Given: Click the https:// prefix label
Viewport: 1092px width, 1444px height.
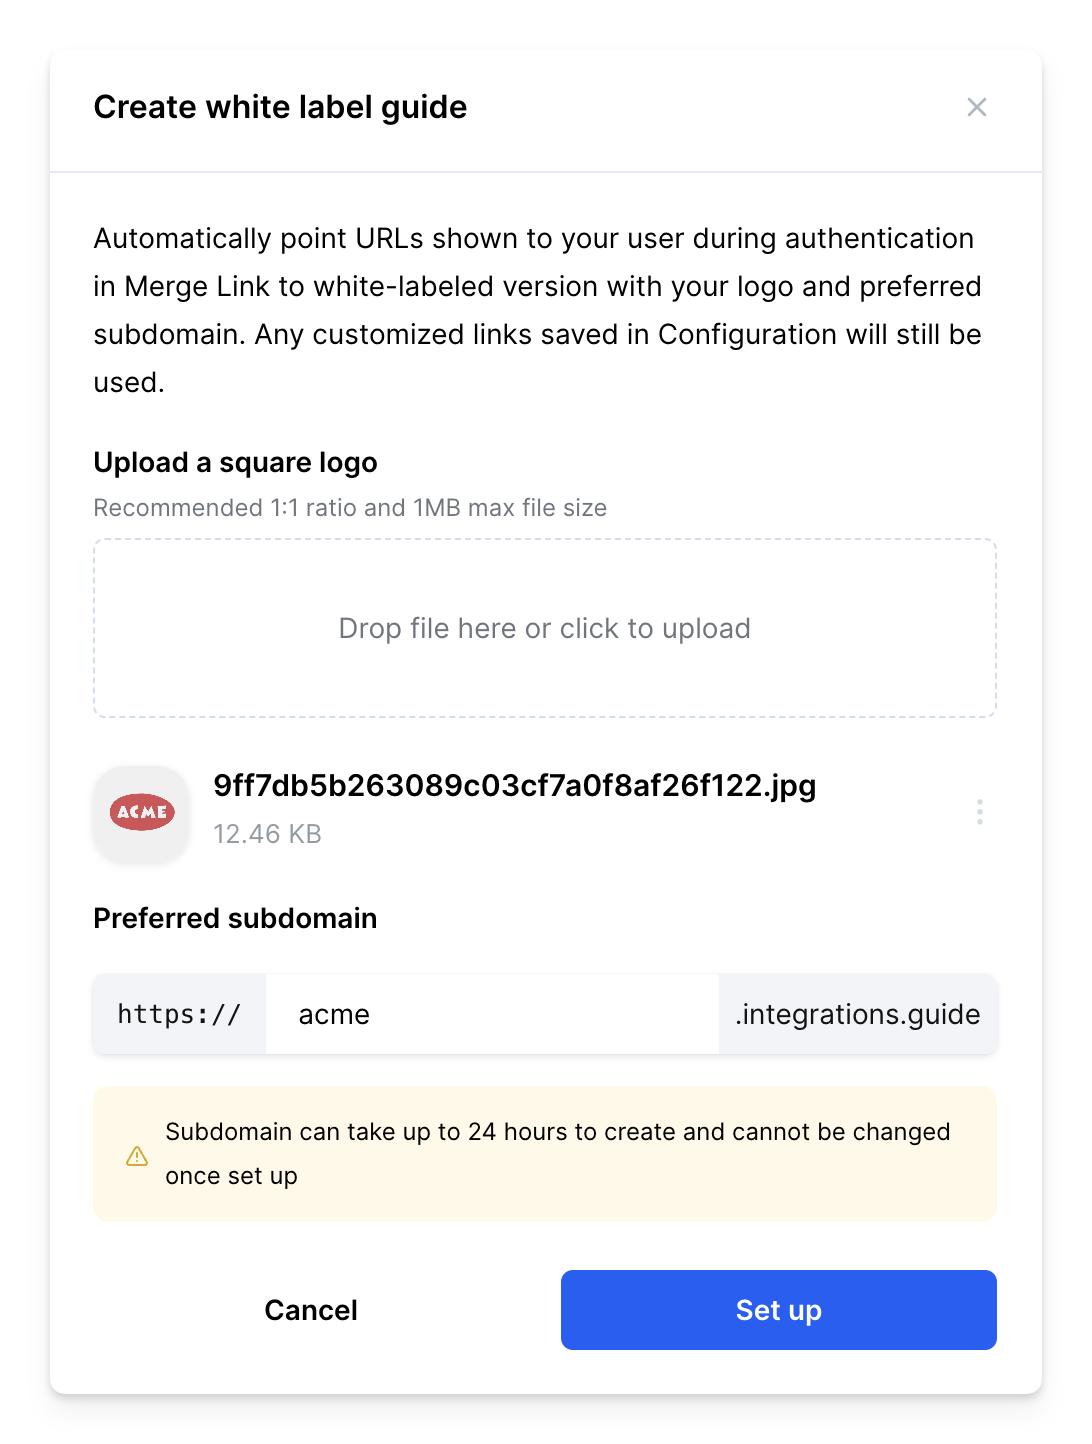Looking at the screenshot, I should coord(179,1014).
